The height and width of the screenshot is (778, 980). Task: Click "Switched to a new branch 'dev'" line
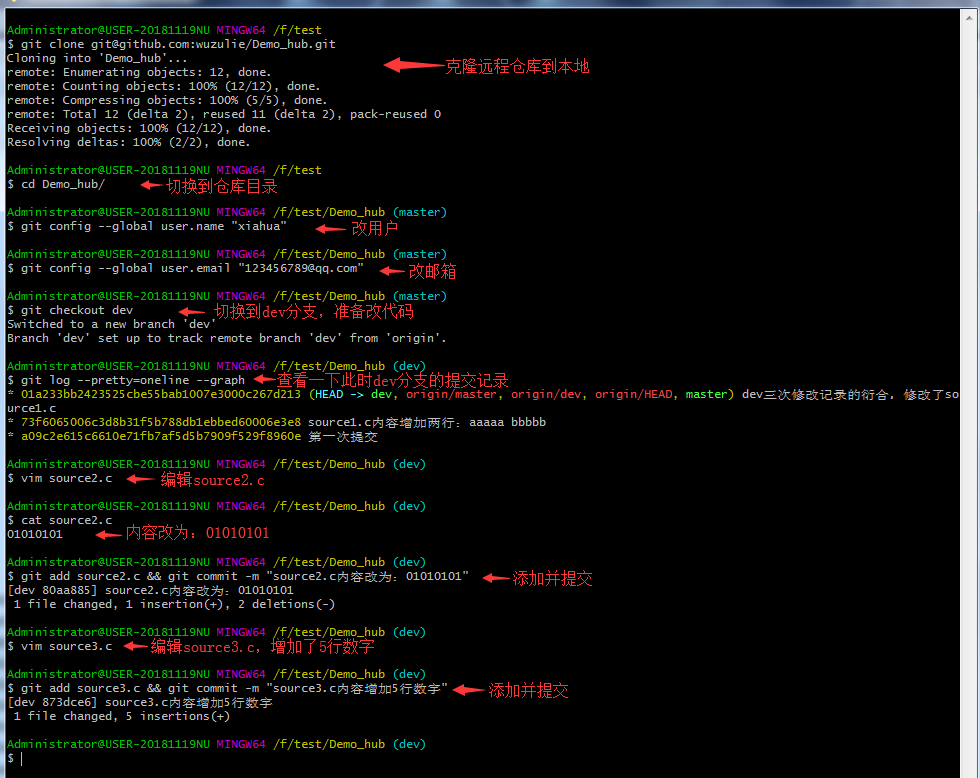coord(111,324)
